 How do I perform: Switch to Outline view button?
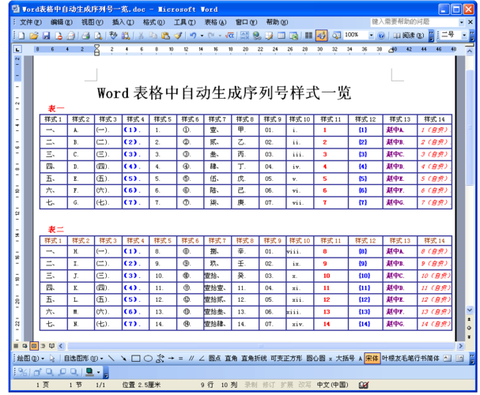(x=43, y=346)
